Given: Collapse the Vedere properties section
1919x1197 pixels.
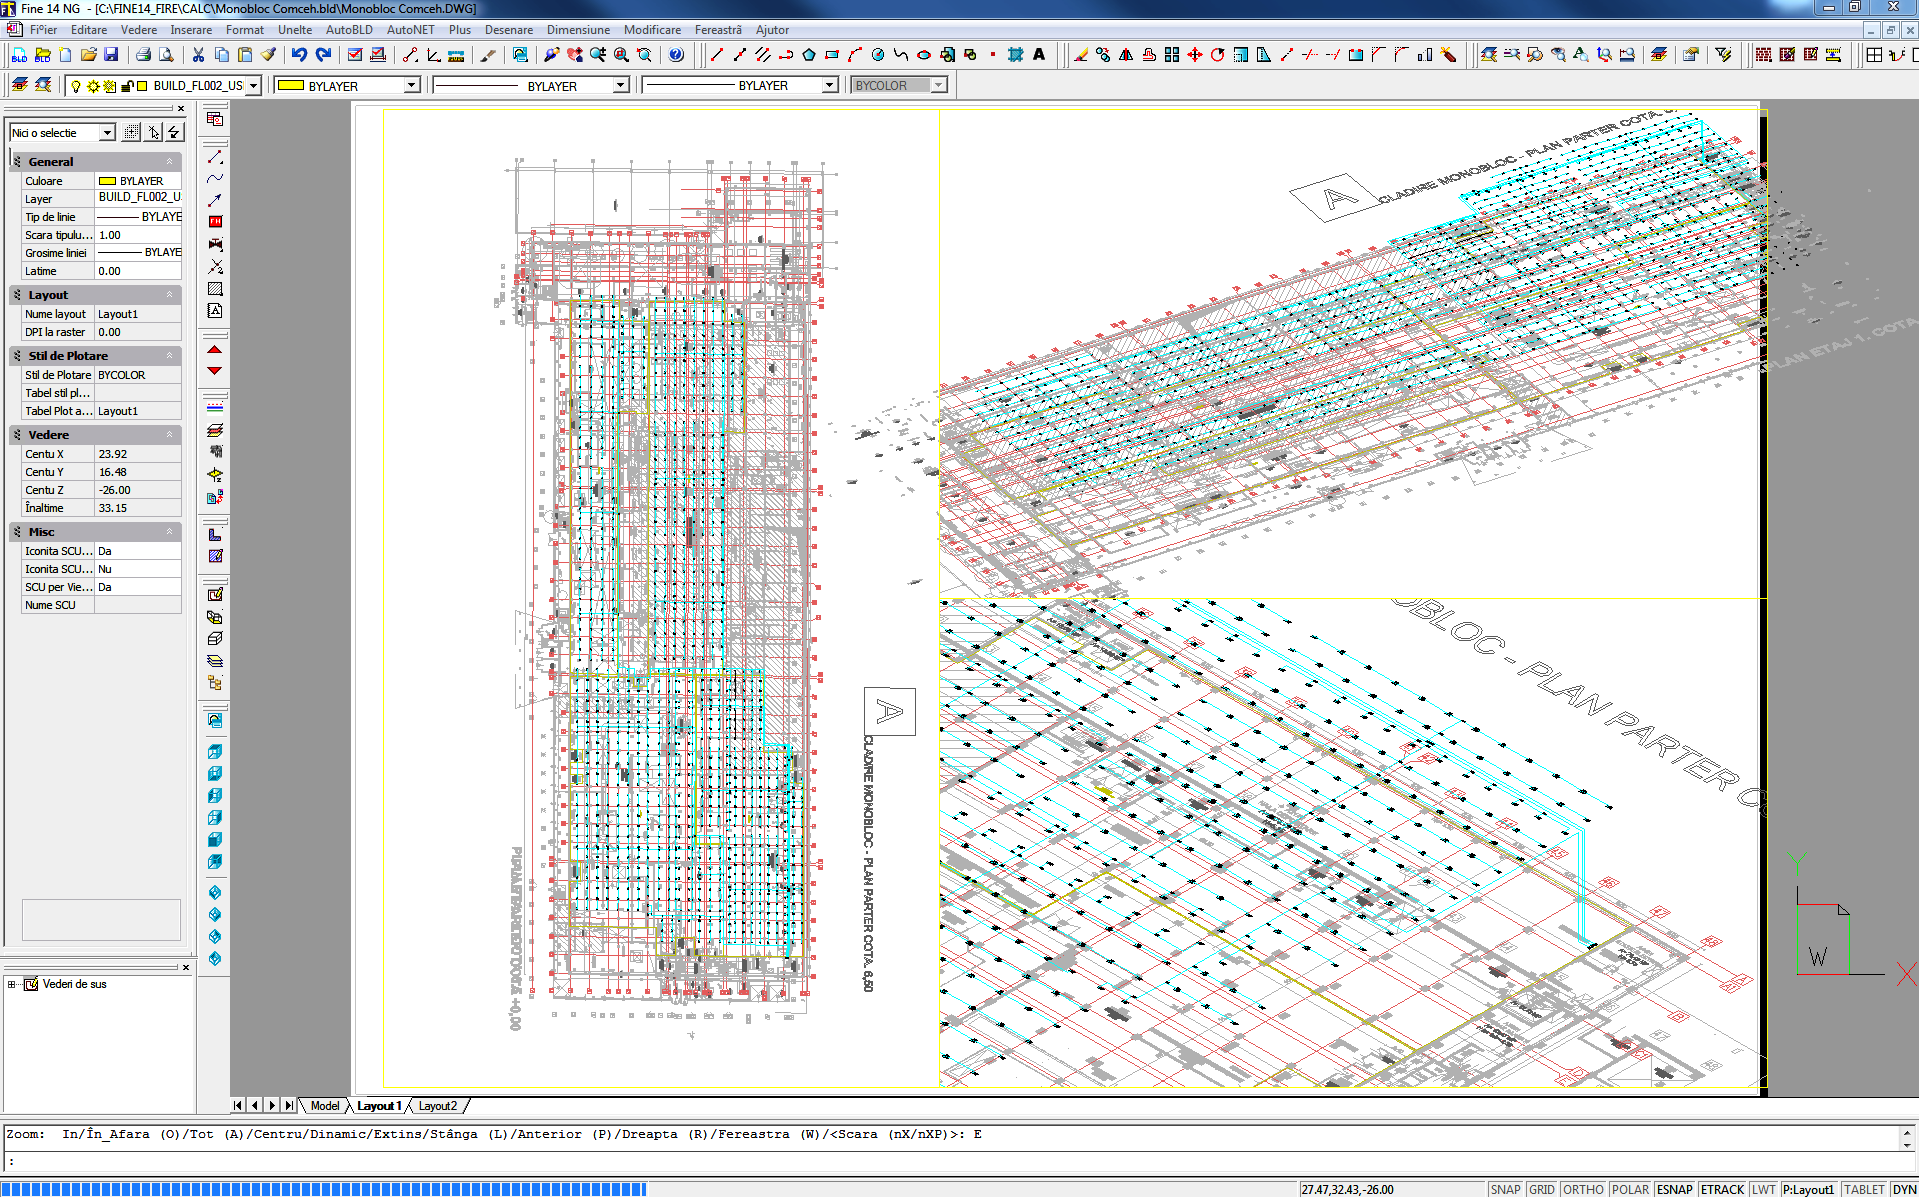Looking at the screenshot, I should coord(169,435).
